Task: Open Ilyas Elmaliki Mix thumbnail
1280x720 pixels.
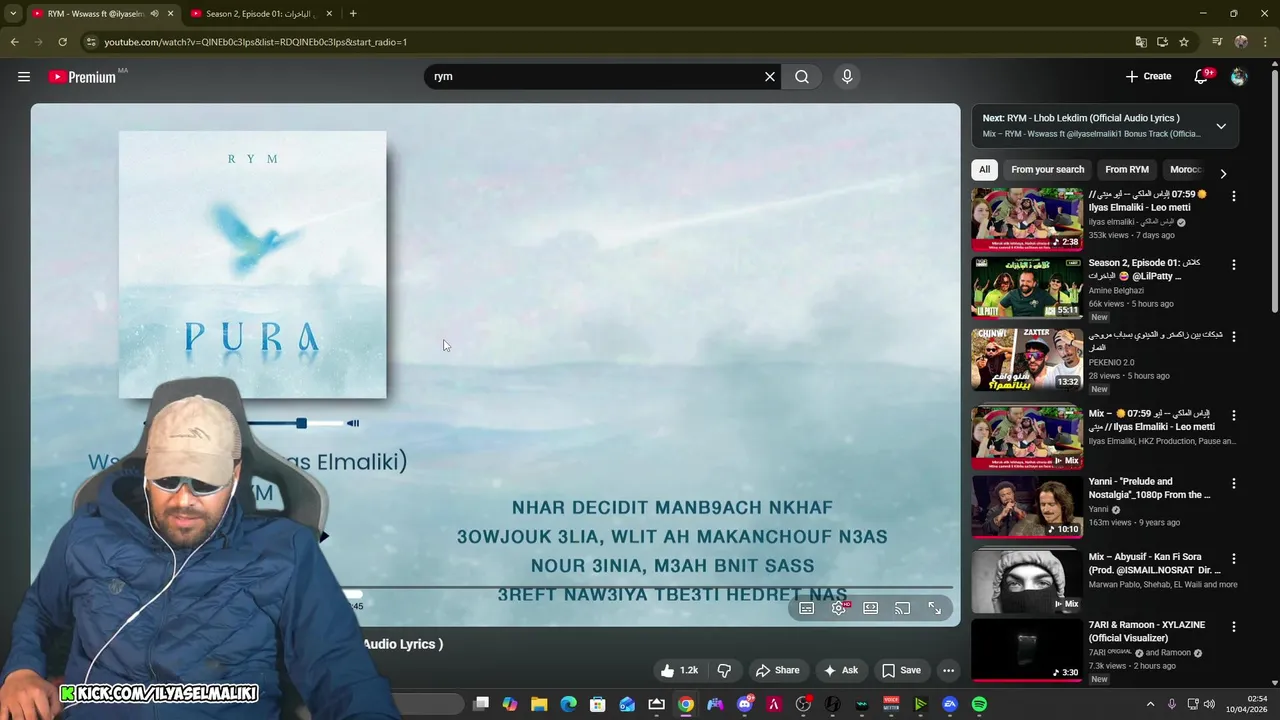Action: (1027, 437)
